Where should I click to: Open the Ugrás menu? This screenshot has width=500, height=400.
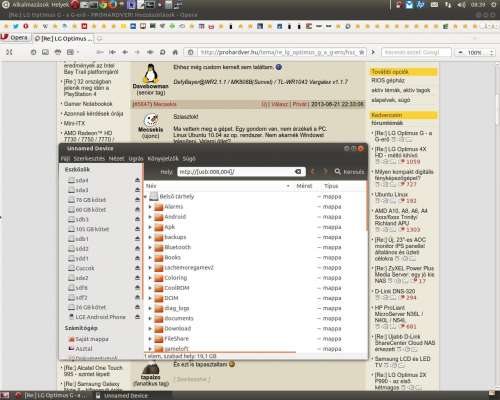point(136,159)
